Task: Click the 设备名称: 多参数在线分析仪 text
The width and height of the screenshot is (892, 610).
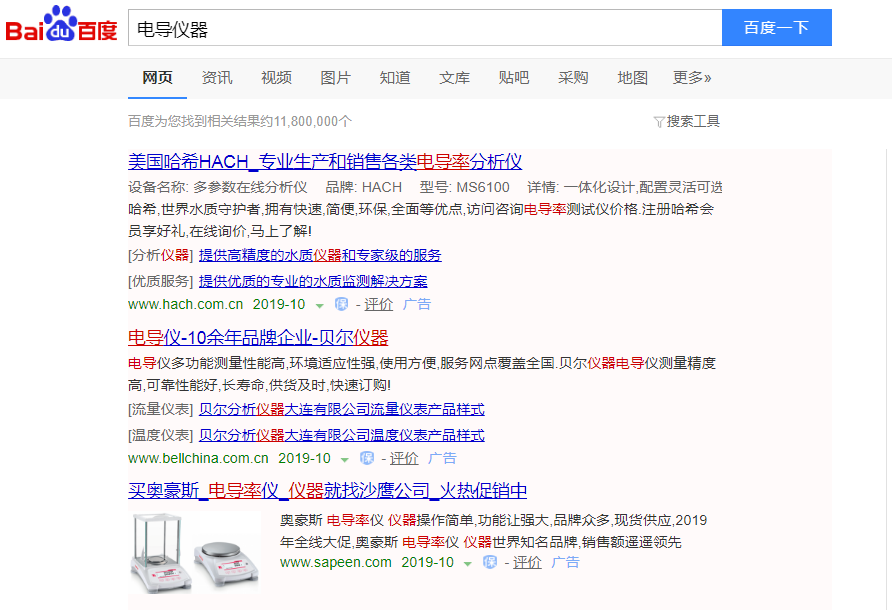Action: pyautogui.click(x=218, y=187)
